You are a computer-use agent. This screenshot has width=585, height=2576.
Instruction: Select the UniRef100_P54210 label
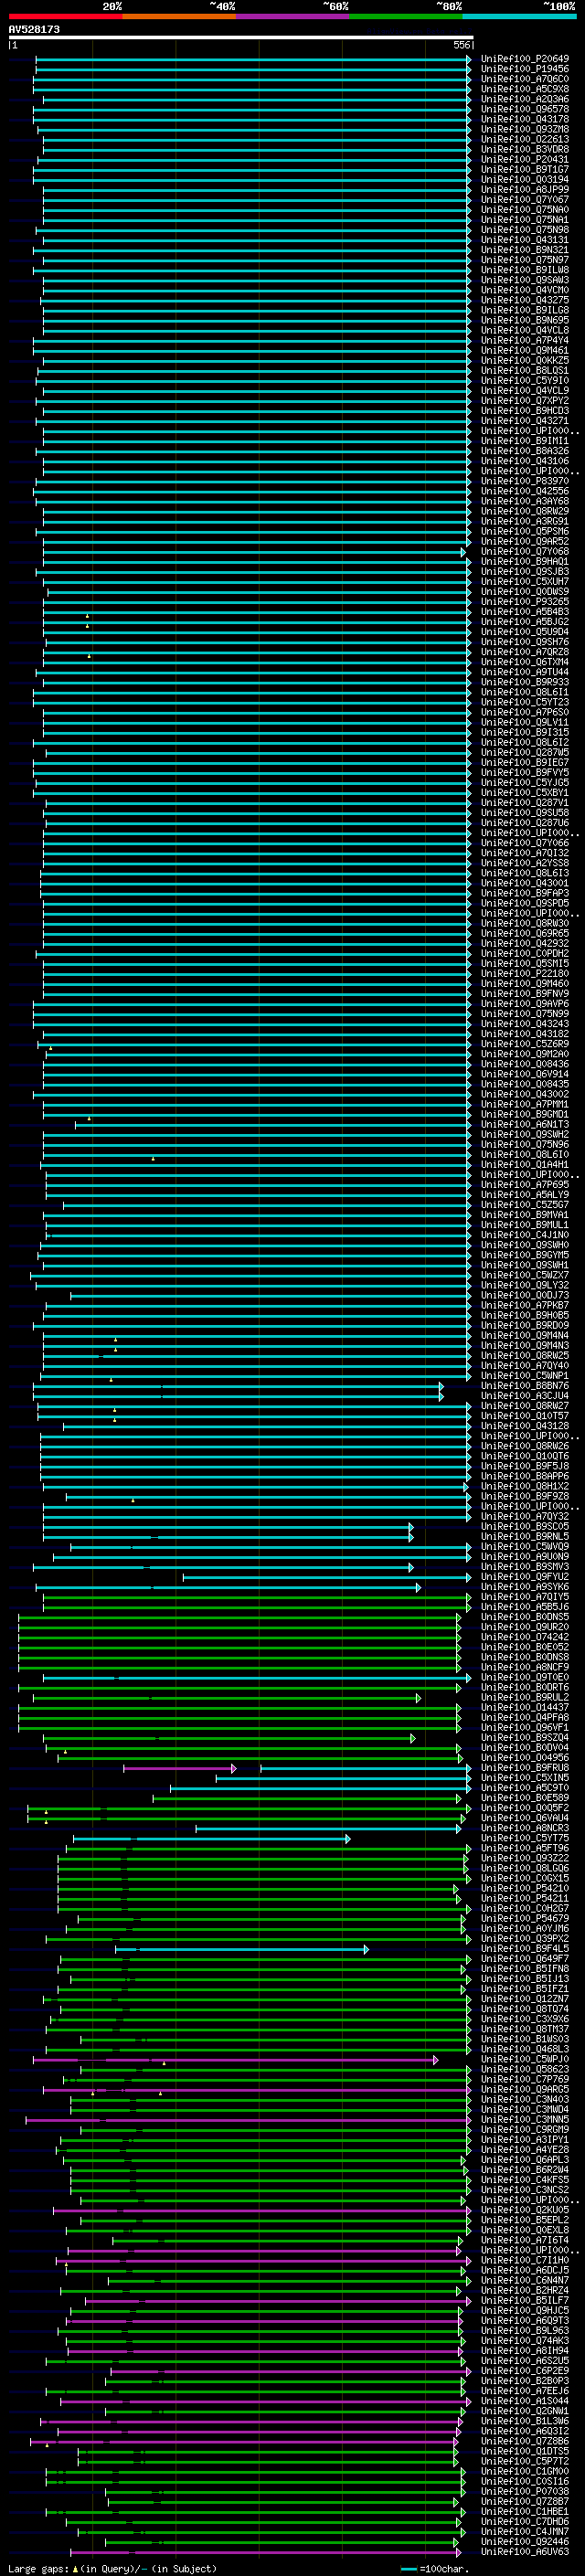525,1888
